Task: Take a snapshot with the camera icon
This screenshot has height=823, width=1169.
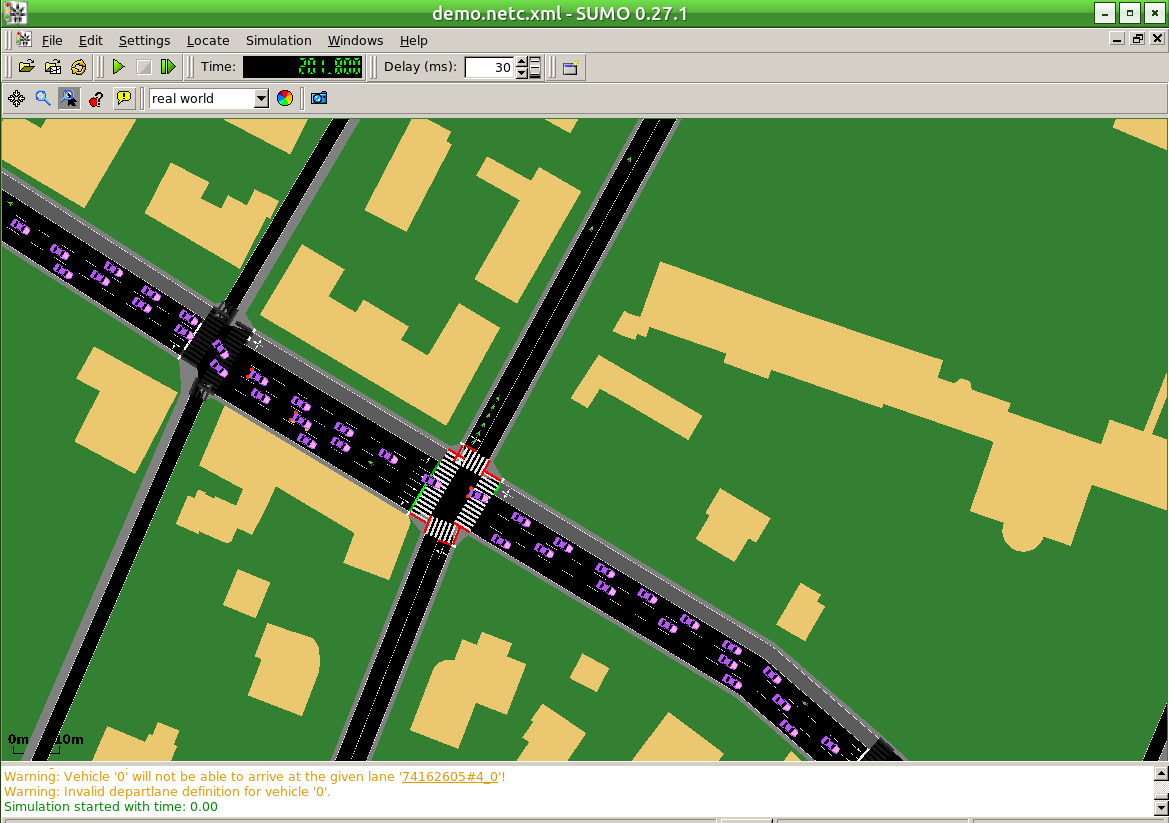Action: point(319,98)
